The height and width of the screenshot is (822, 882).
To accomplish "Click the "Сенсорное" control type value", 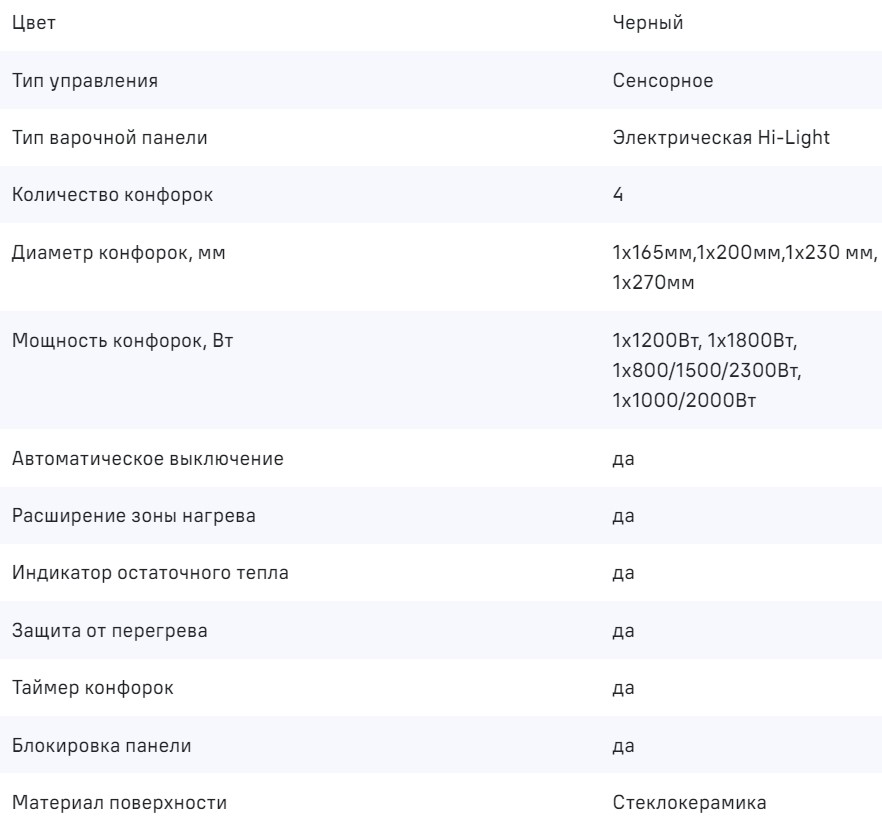I will click(662, 81).
